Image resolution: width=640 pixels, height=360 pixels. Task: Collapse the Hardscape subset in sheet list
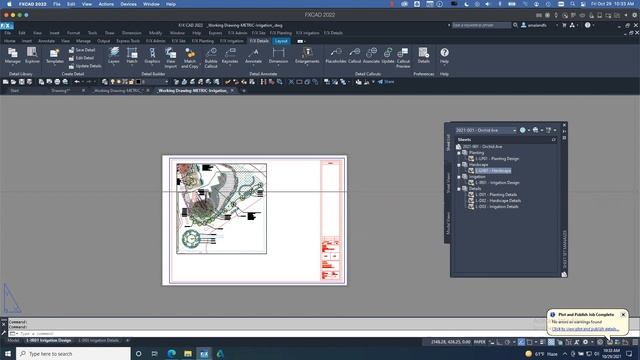(x=459, y=165)
